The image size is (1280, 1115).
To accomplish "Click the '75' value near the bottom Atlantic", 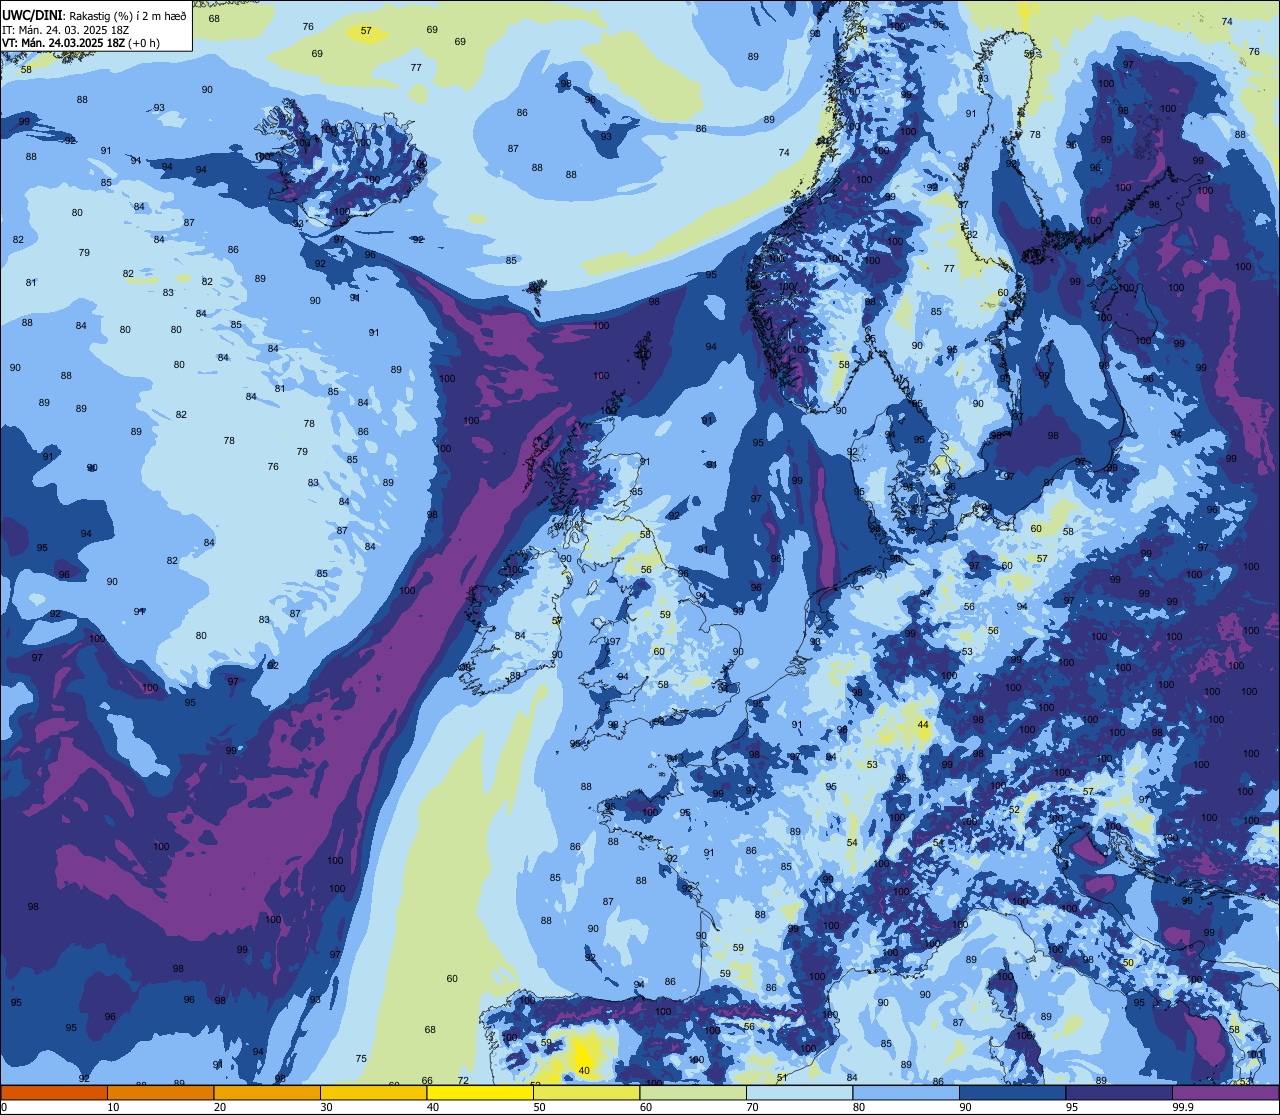I will (x=361, y=1059).
